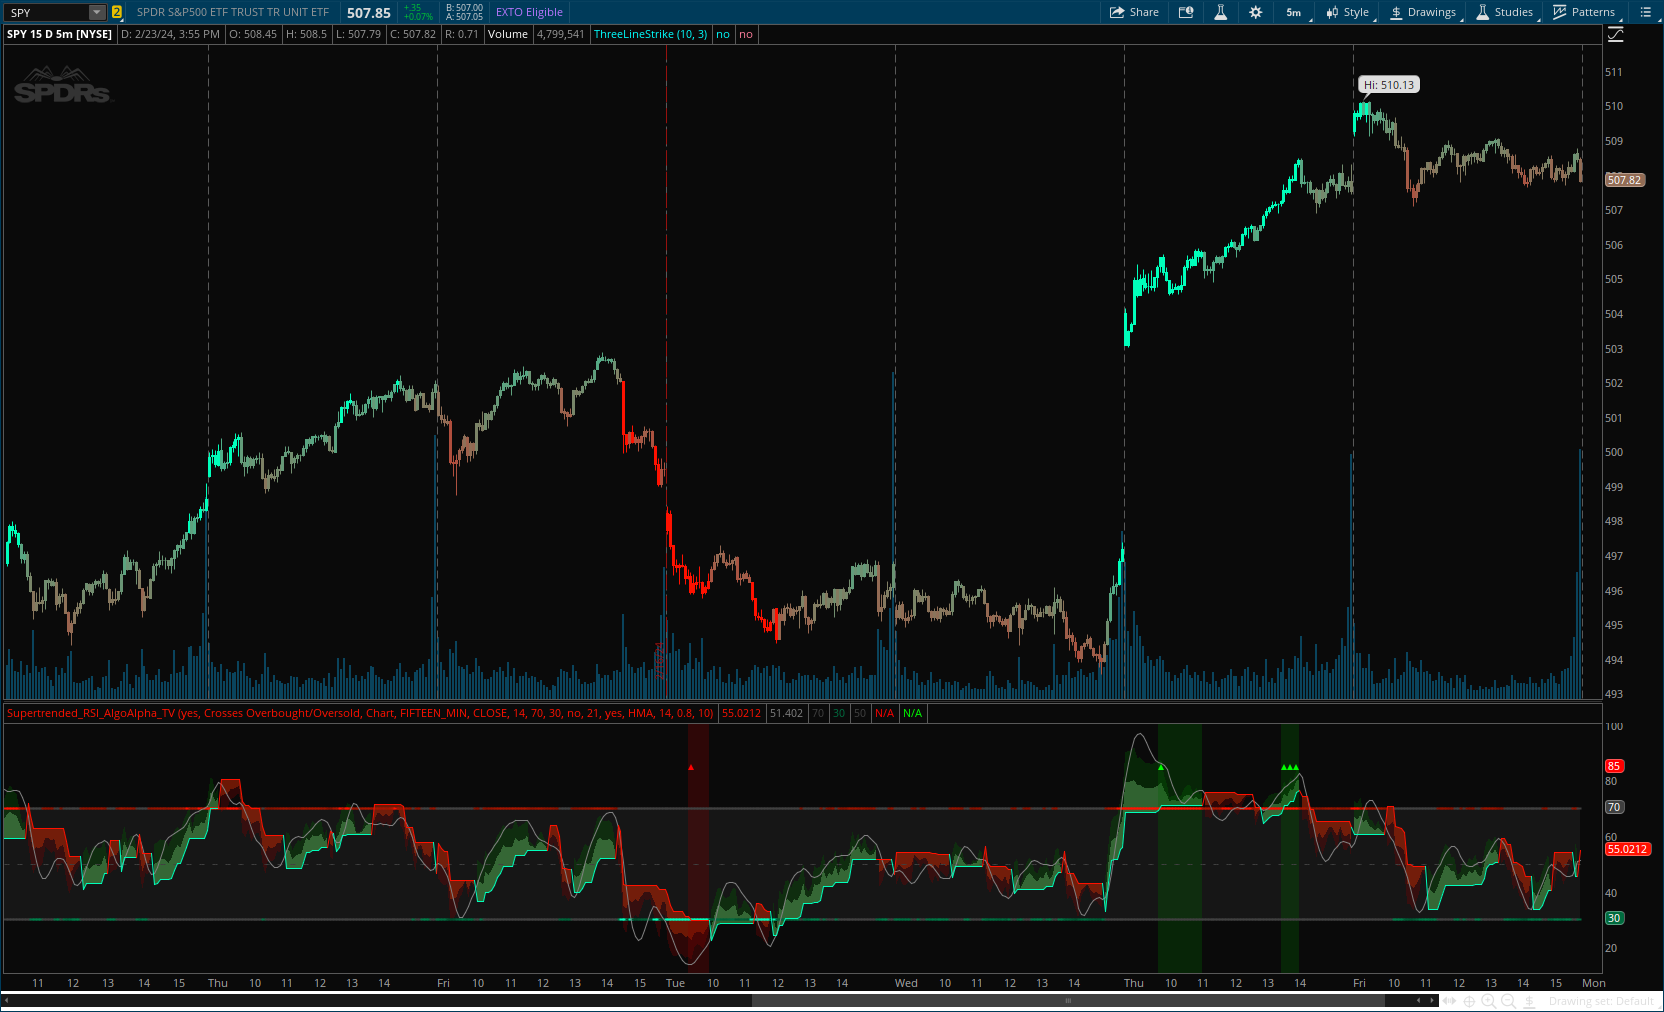Click the EXTO Eligible label
This screenshot has height=1012, width=1664.
[x=529, y=12]
